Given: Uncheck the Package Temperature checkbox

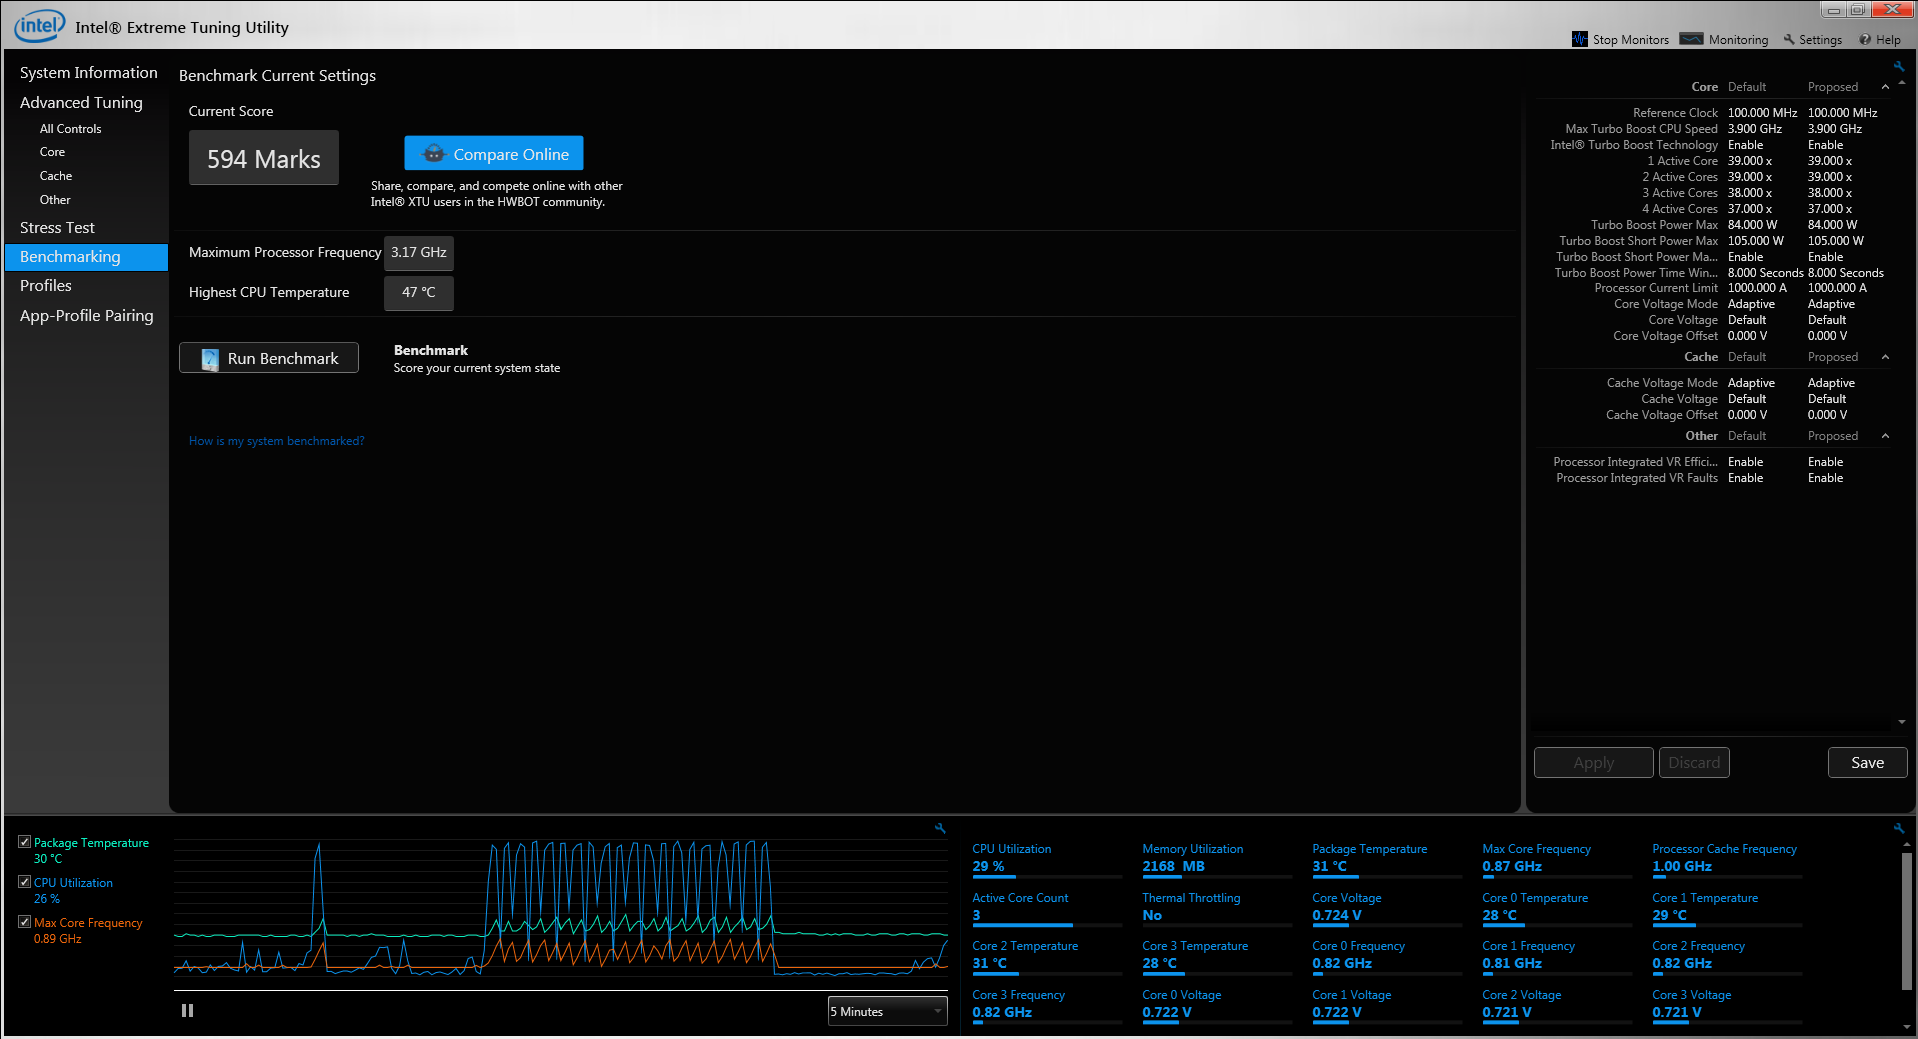Looking at the screenshot, I should coord(25,842).
